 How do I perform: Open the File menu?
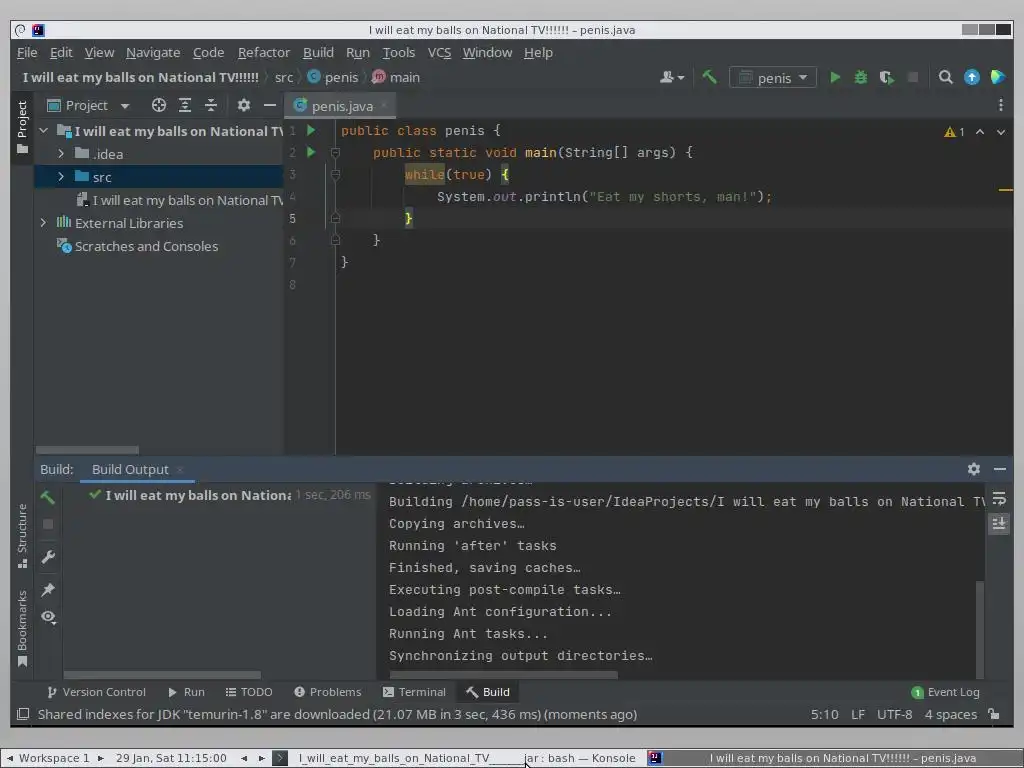coord(27,52)
